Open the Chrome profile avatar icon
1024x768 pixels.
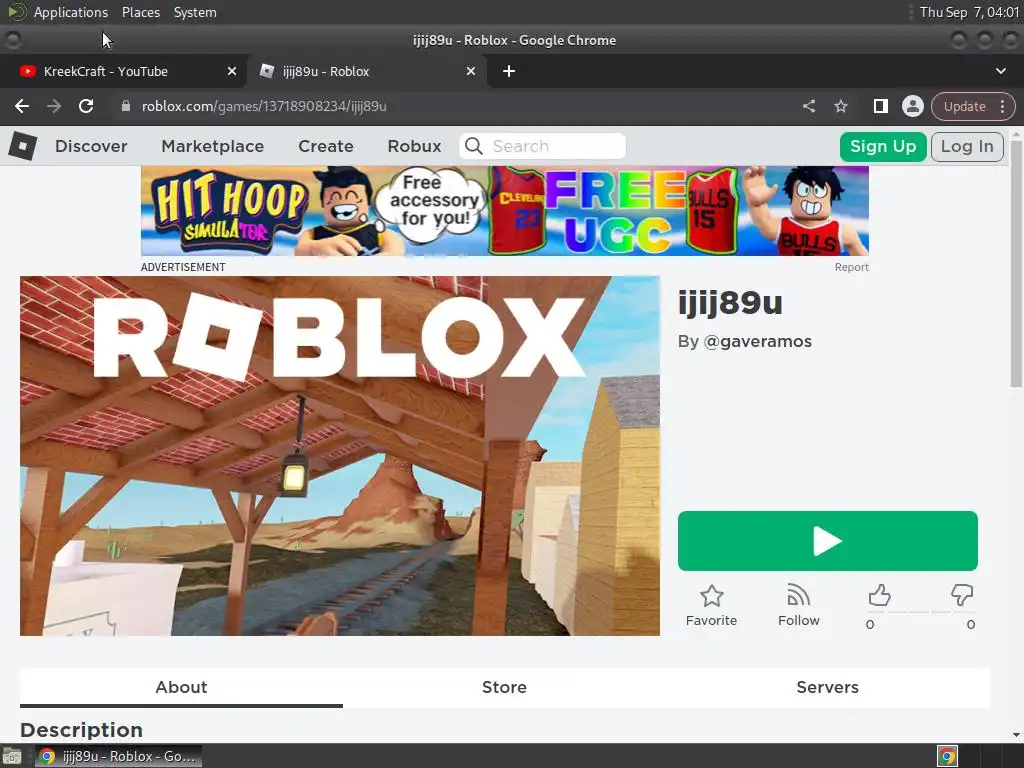[x=912, y=106]
